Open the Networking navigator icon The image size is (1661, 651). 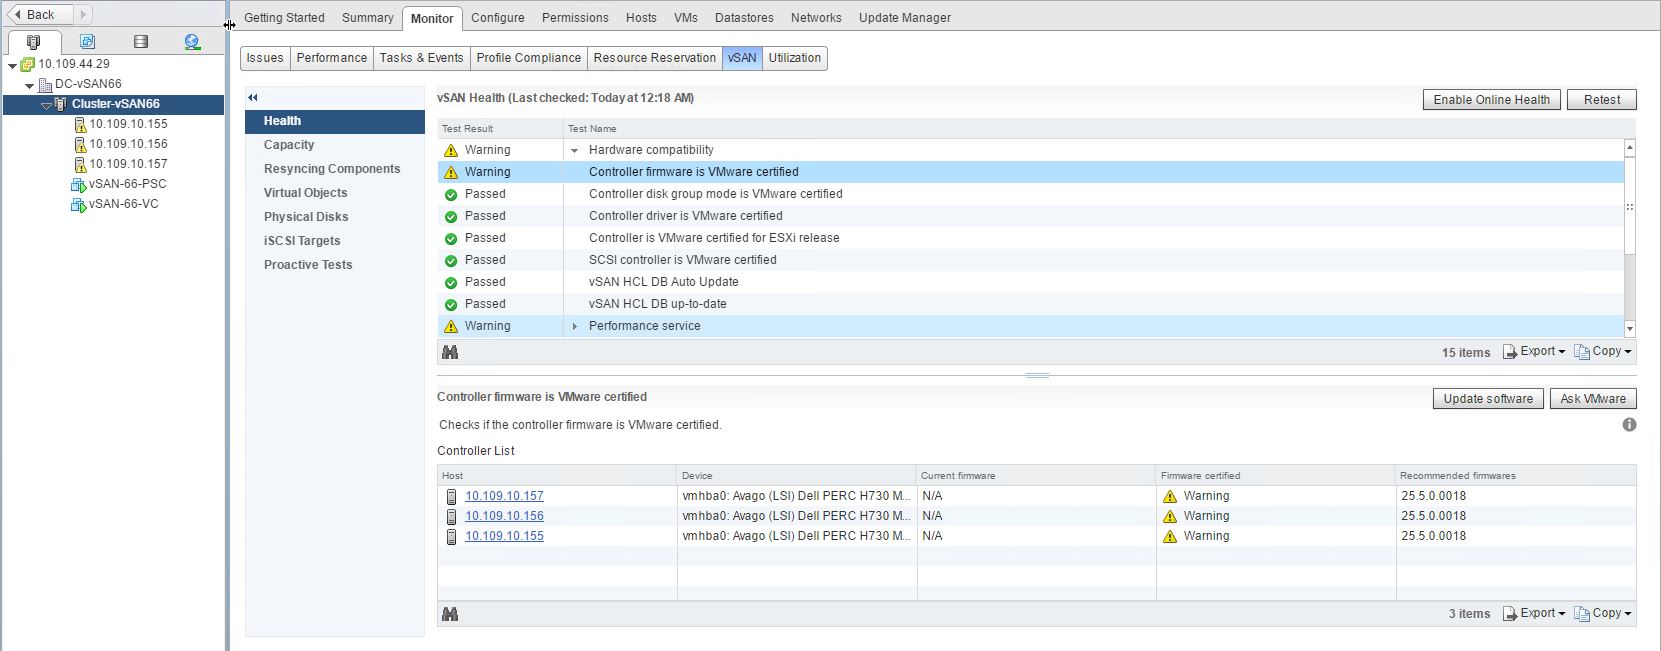[x=192, y=42]
